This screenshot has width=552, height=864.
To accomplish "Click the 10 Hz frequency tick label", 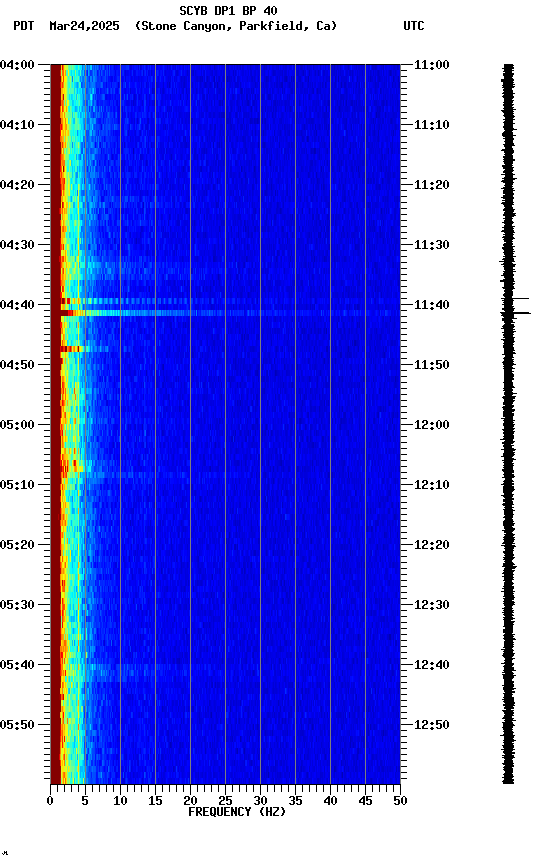I will [120, 801].
